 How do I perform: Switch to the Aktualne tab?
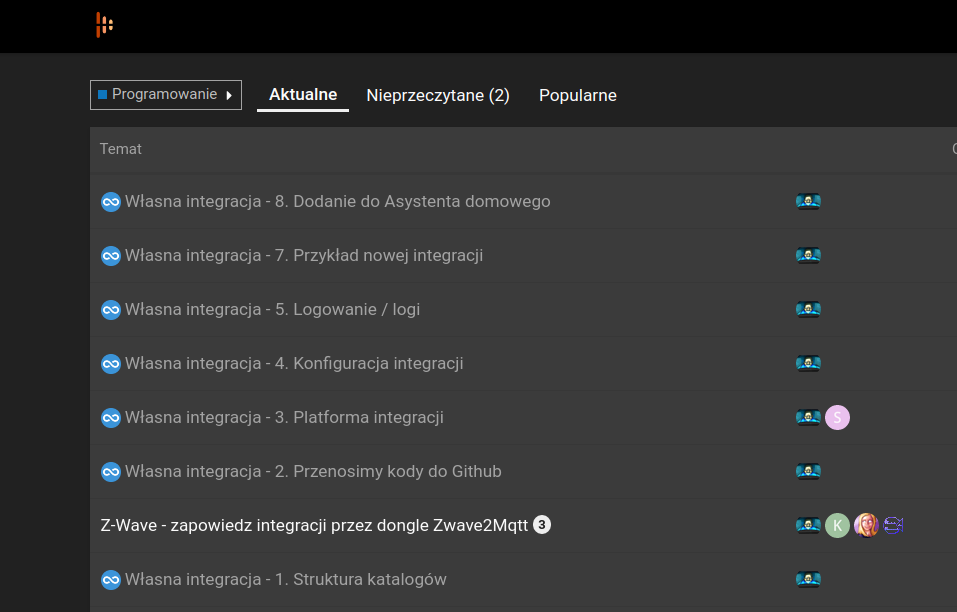coord(303,95)
